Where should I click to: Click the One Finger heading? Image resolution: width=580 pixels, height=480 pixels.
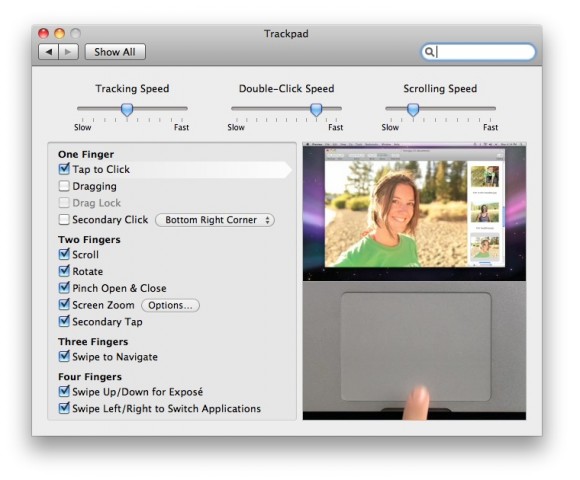[x=86, y=154]
